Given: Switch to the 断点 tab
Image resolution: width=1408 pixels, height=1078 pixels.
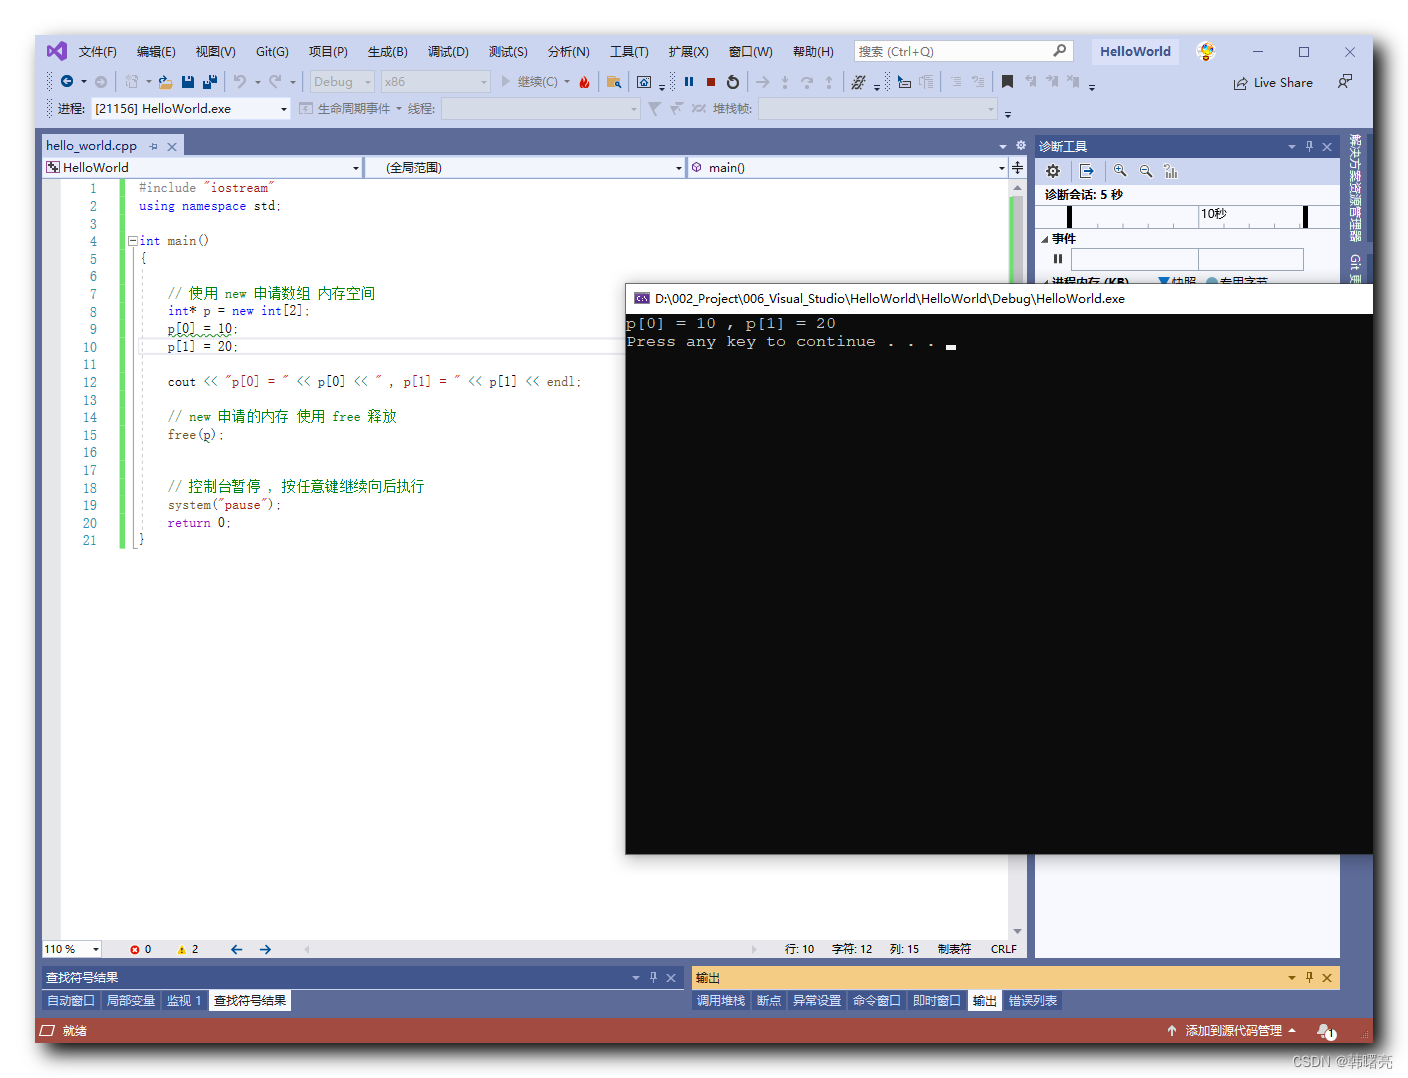Looking at the screenshot, I should [x=769, y=1001].
